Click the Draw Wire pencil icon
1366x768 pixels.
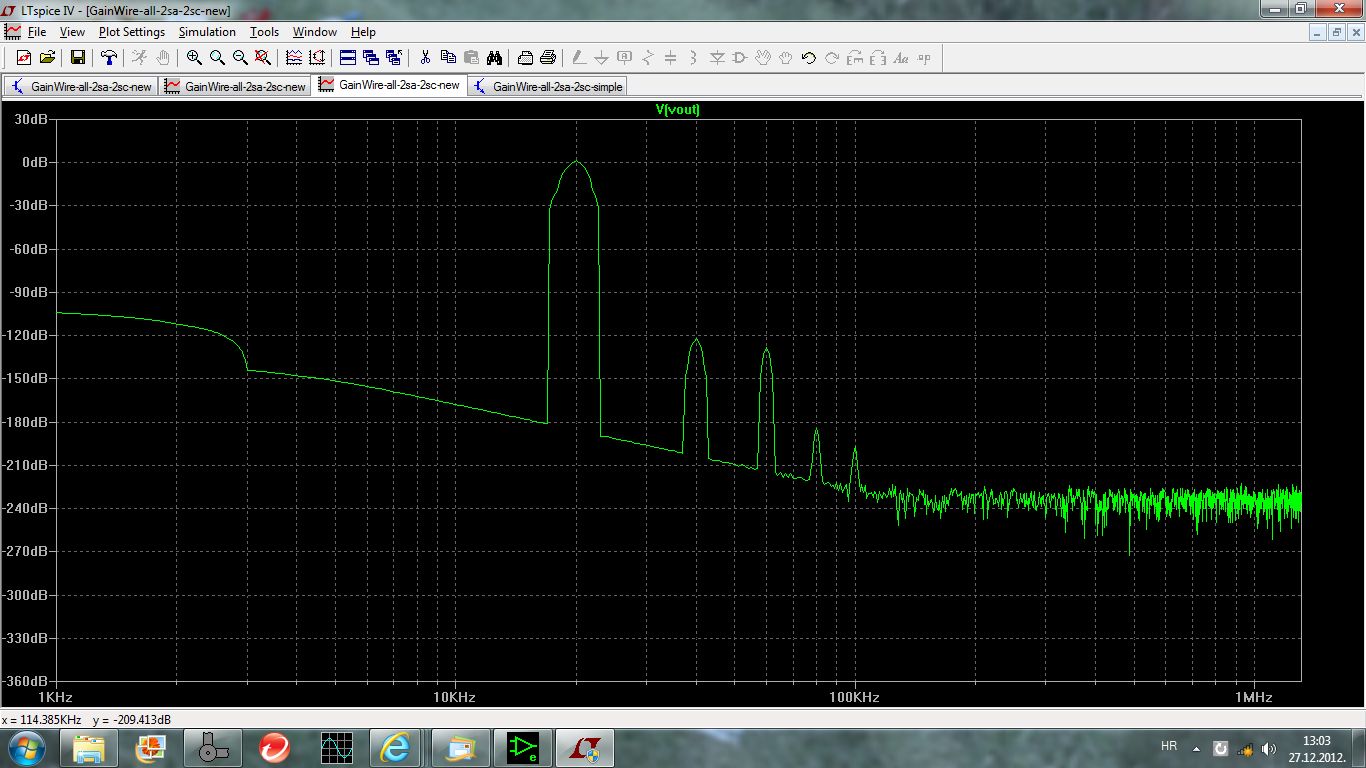579,58
